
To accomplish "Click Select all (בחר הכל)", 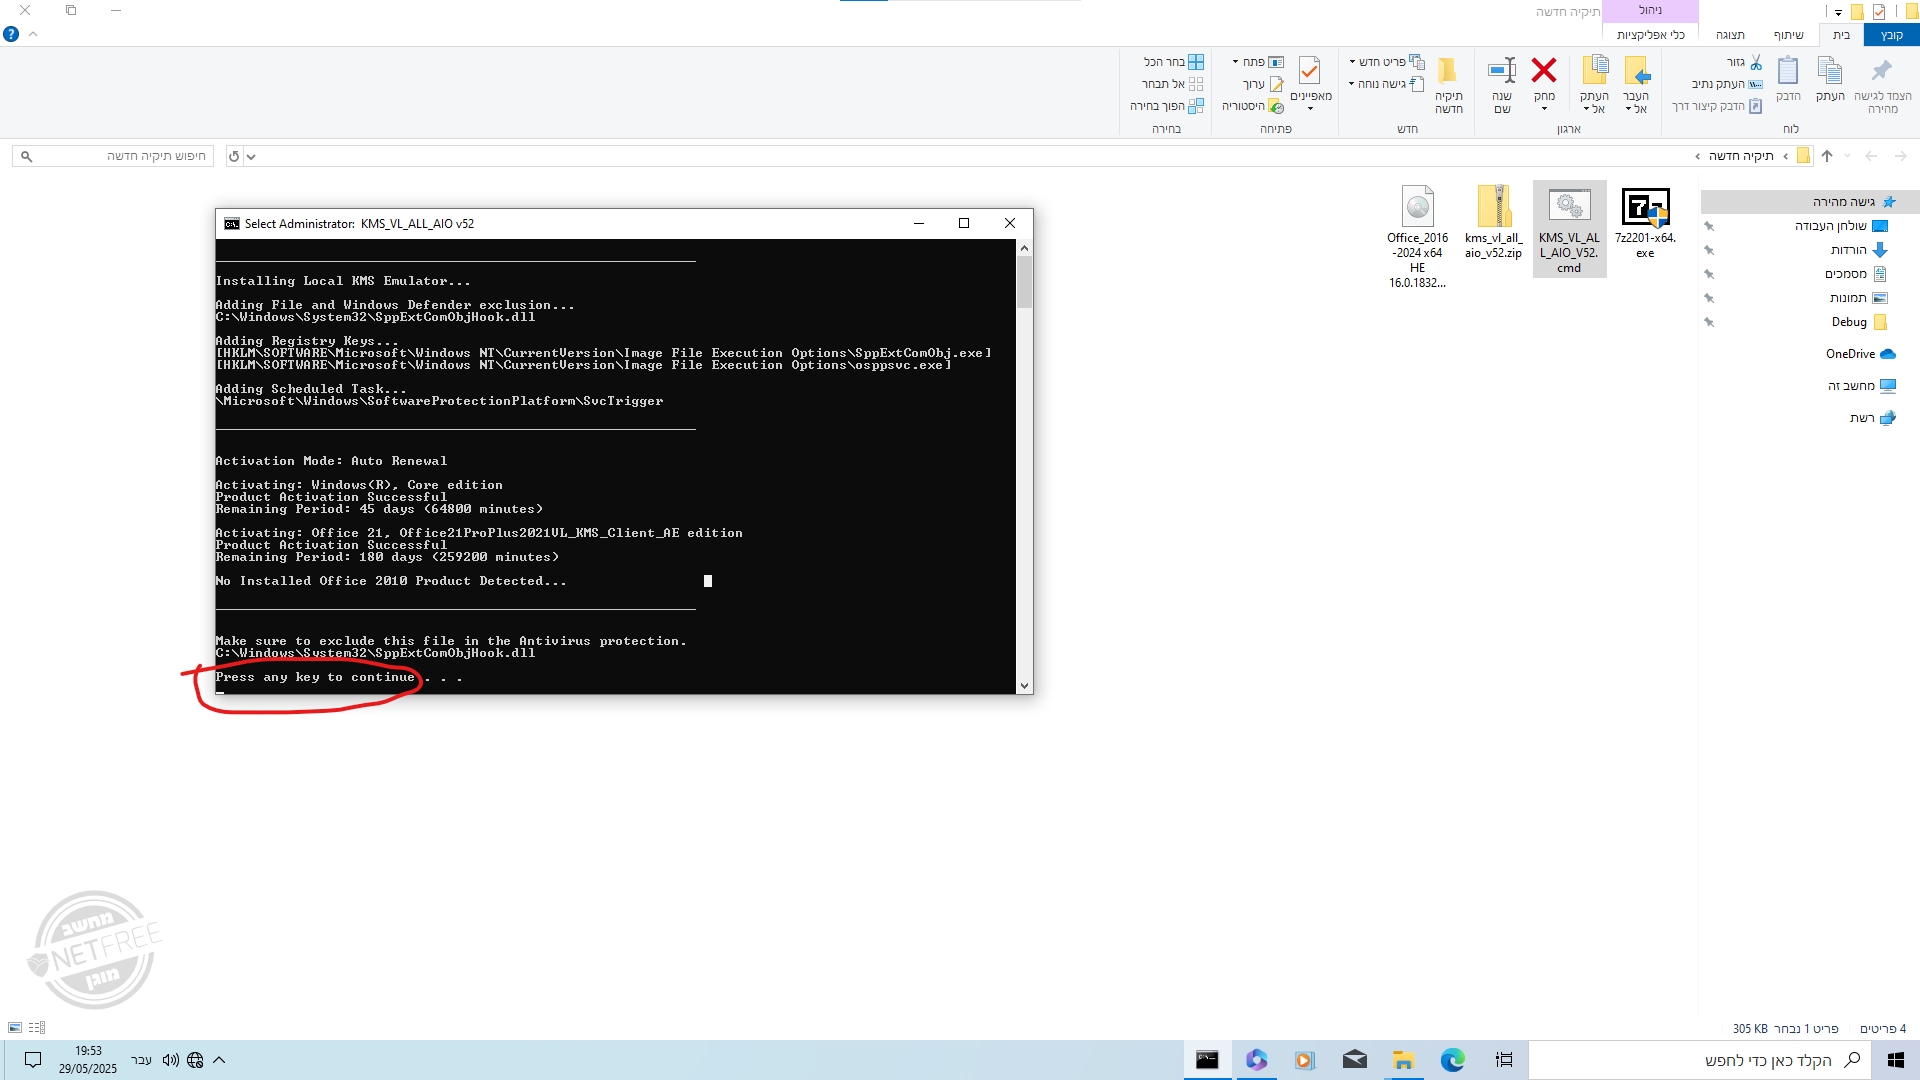I will pos(1174,62).
